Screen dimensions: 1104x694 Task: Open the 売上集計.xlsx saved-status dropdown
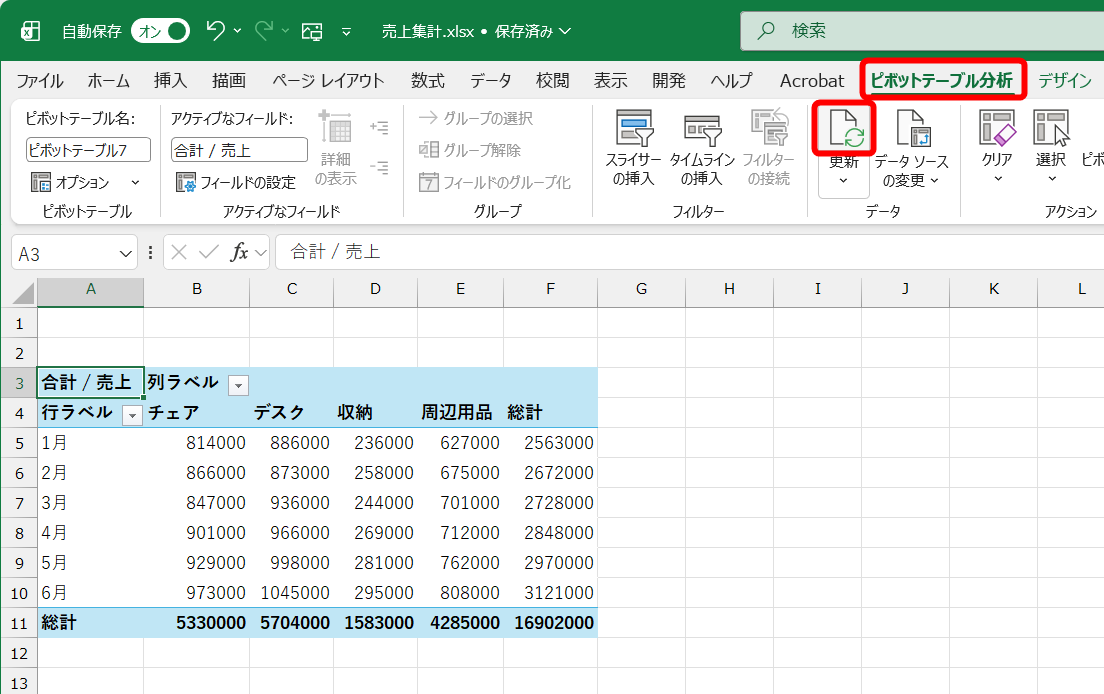tap(565, 31)
